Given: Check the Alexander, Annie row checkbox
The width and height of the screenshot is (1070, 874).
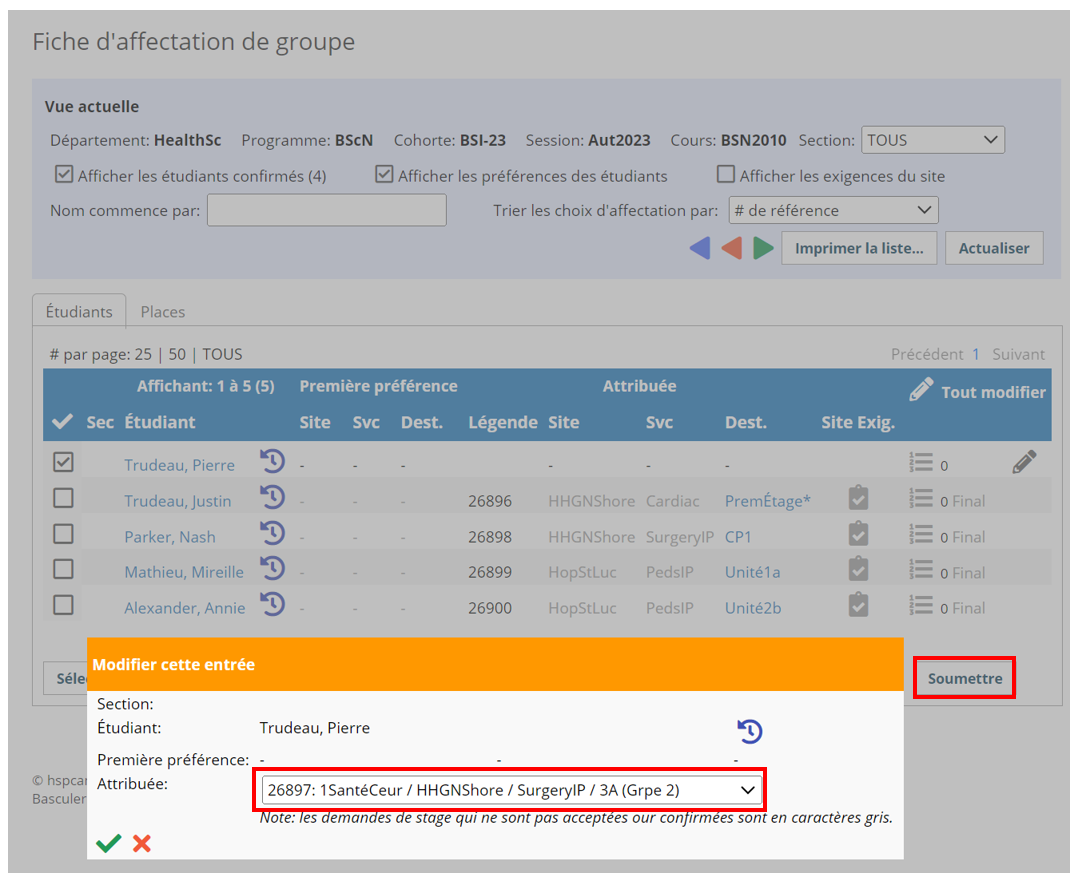Looking at the screenshot, I should pyautogui.click(x=63, y=604).
